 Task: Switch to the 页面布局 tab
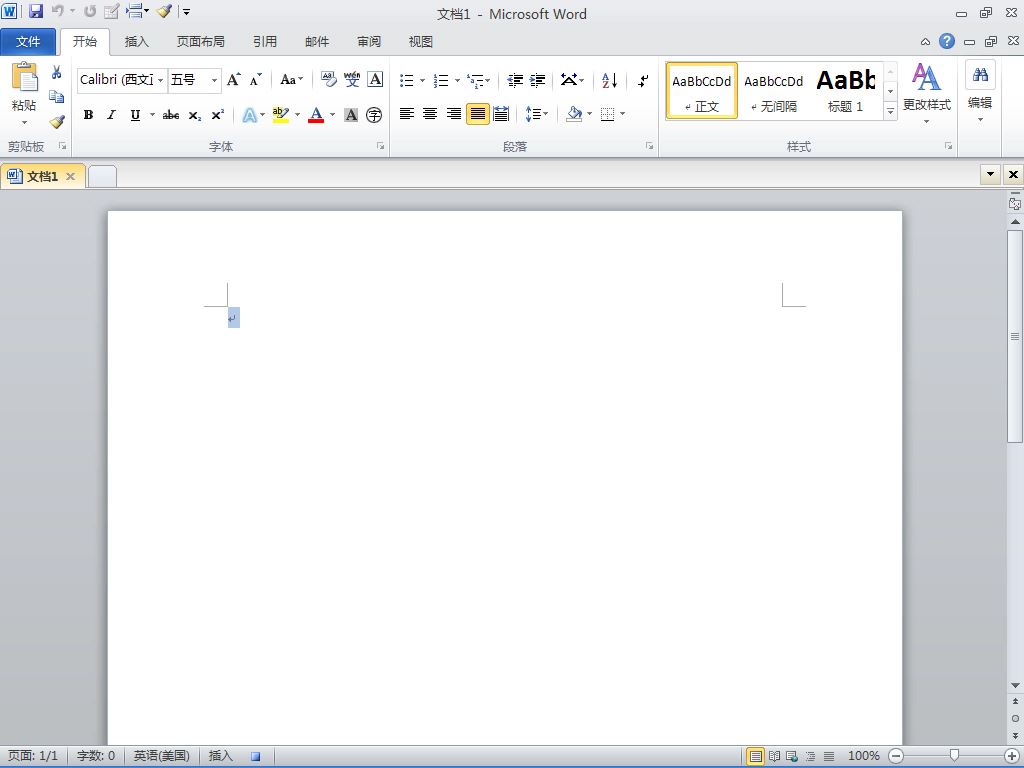click(200, 41)
